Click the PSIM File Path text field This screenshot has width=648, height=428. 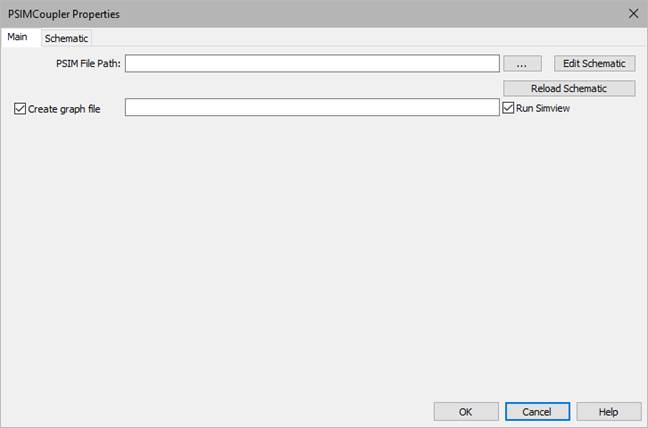311,63
